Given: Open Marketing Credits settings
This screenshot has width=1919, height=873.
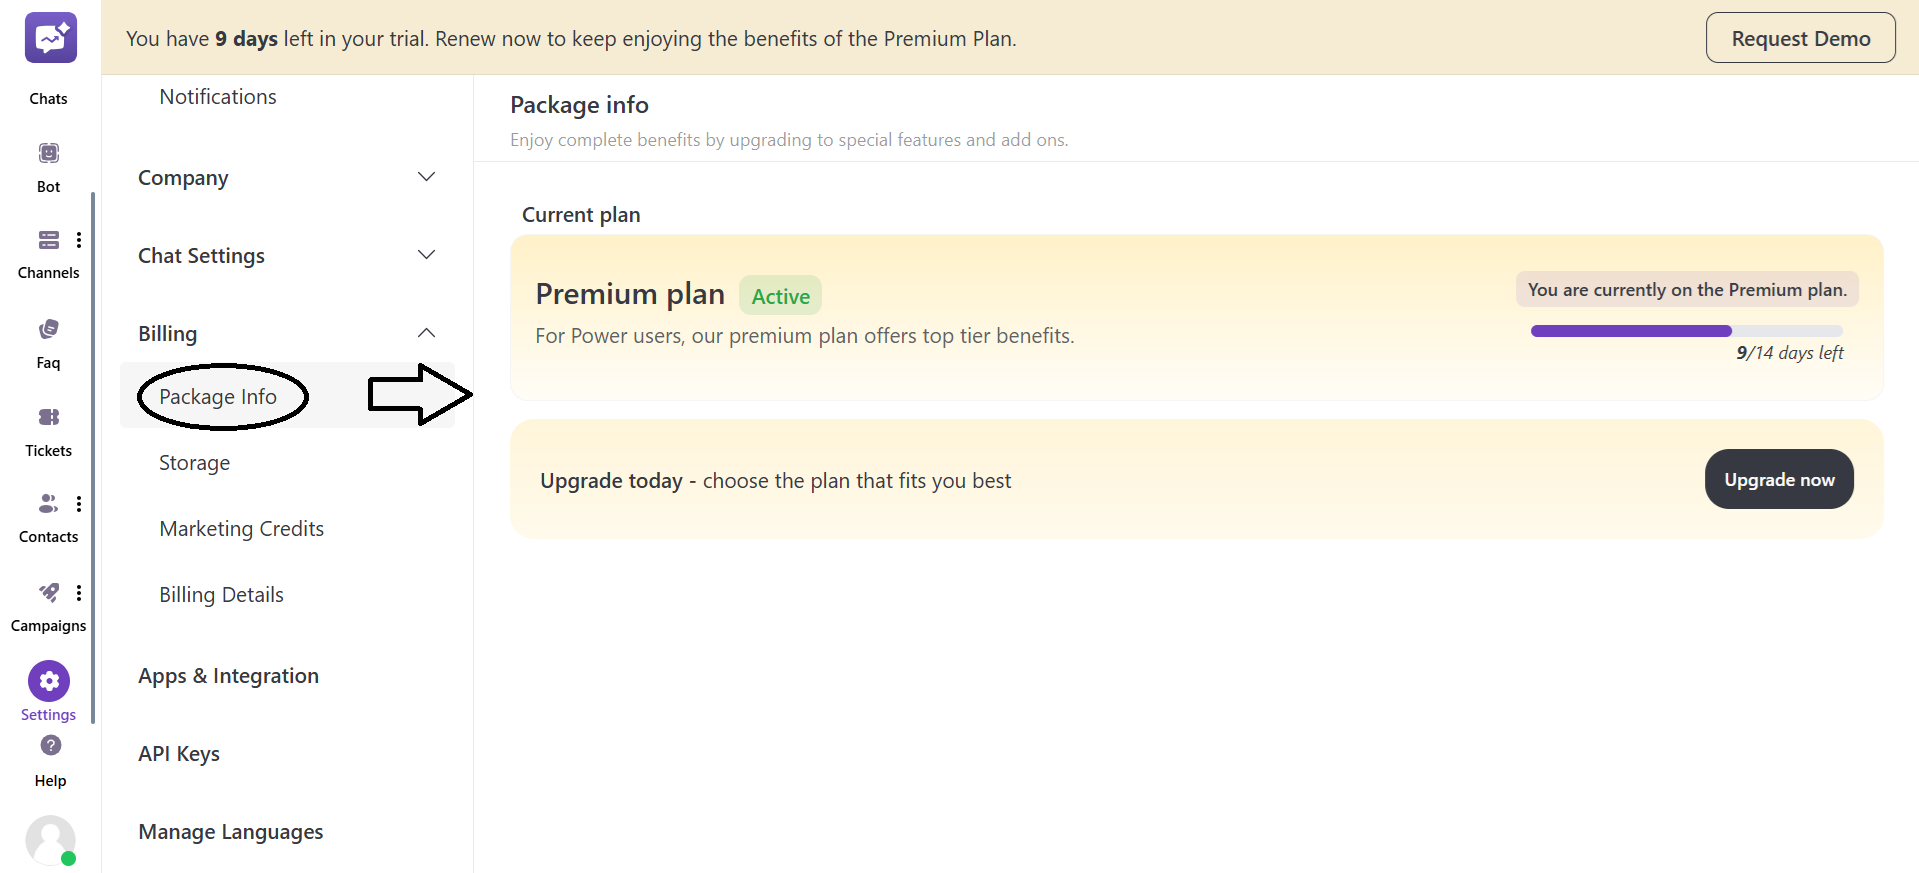Looking at the screenshot, I should tap(241, 528).
